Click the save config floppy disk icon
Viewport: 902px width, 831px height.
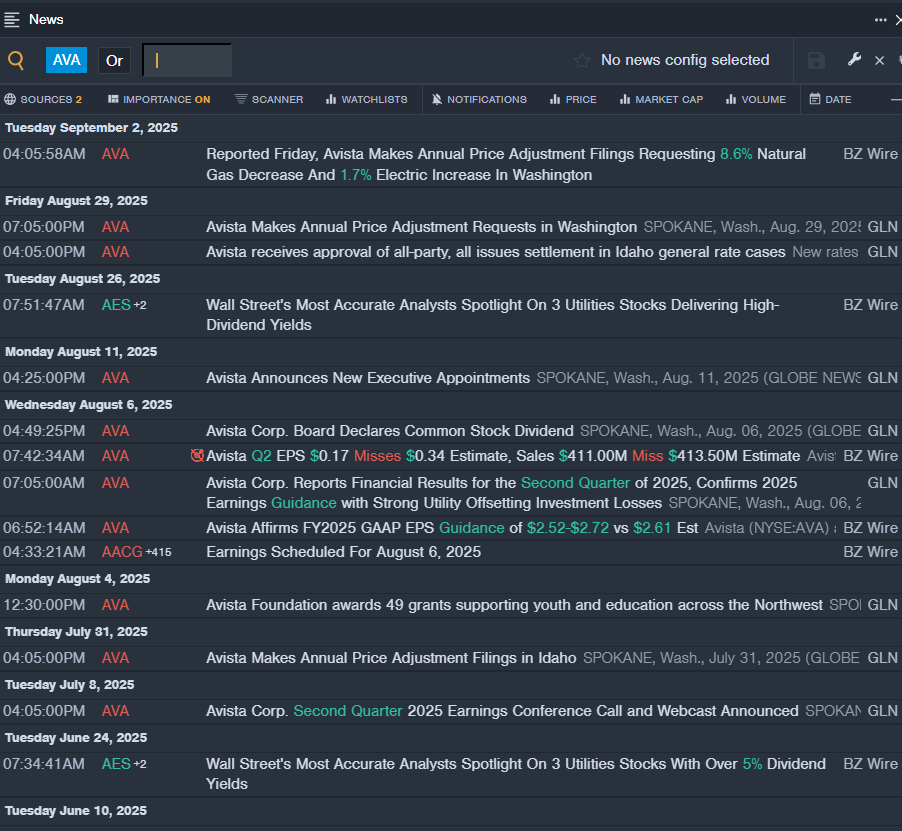click(816, 61)
